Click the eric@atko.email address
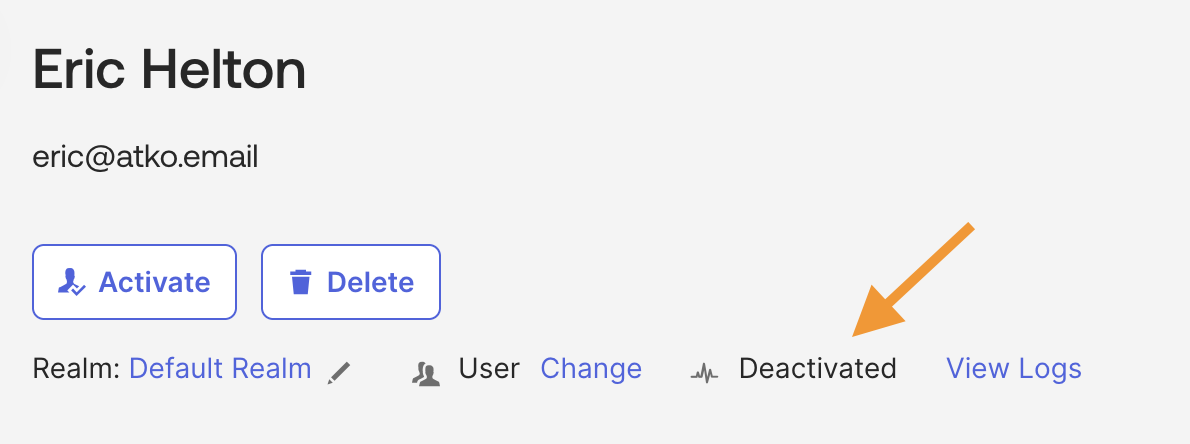1190x444 pixels. coord(146,157)
